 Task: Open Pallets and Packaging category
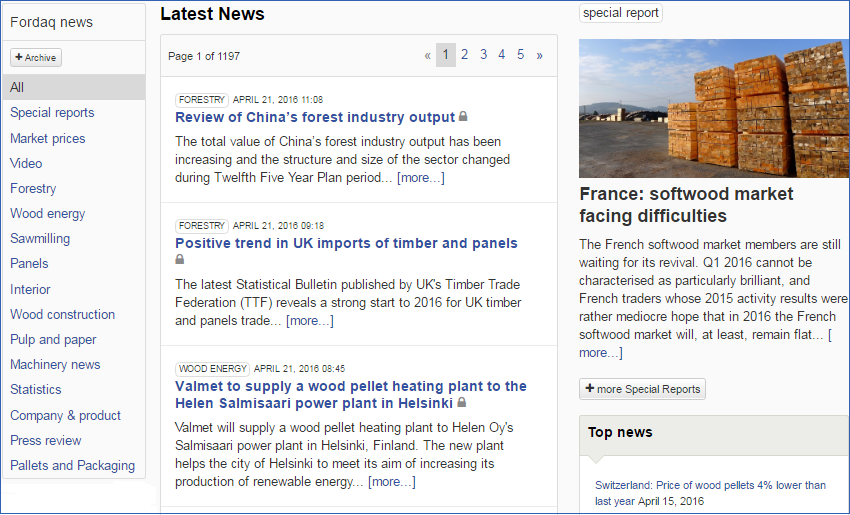point(73,466)
